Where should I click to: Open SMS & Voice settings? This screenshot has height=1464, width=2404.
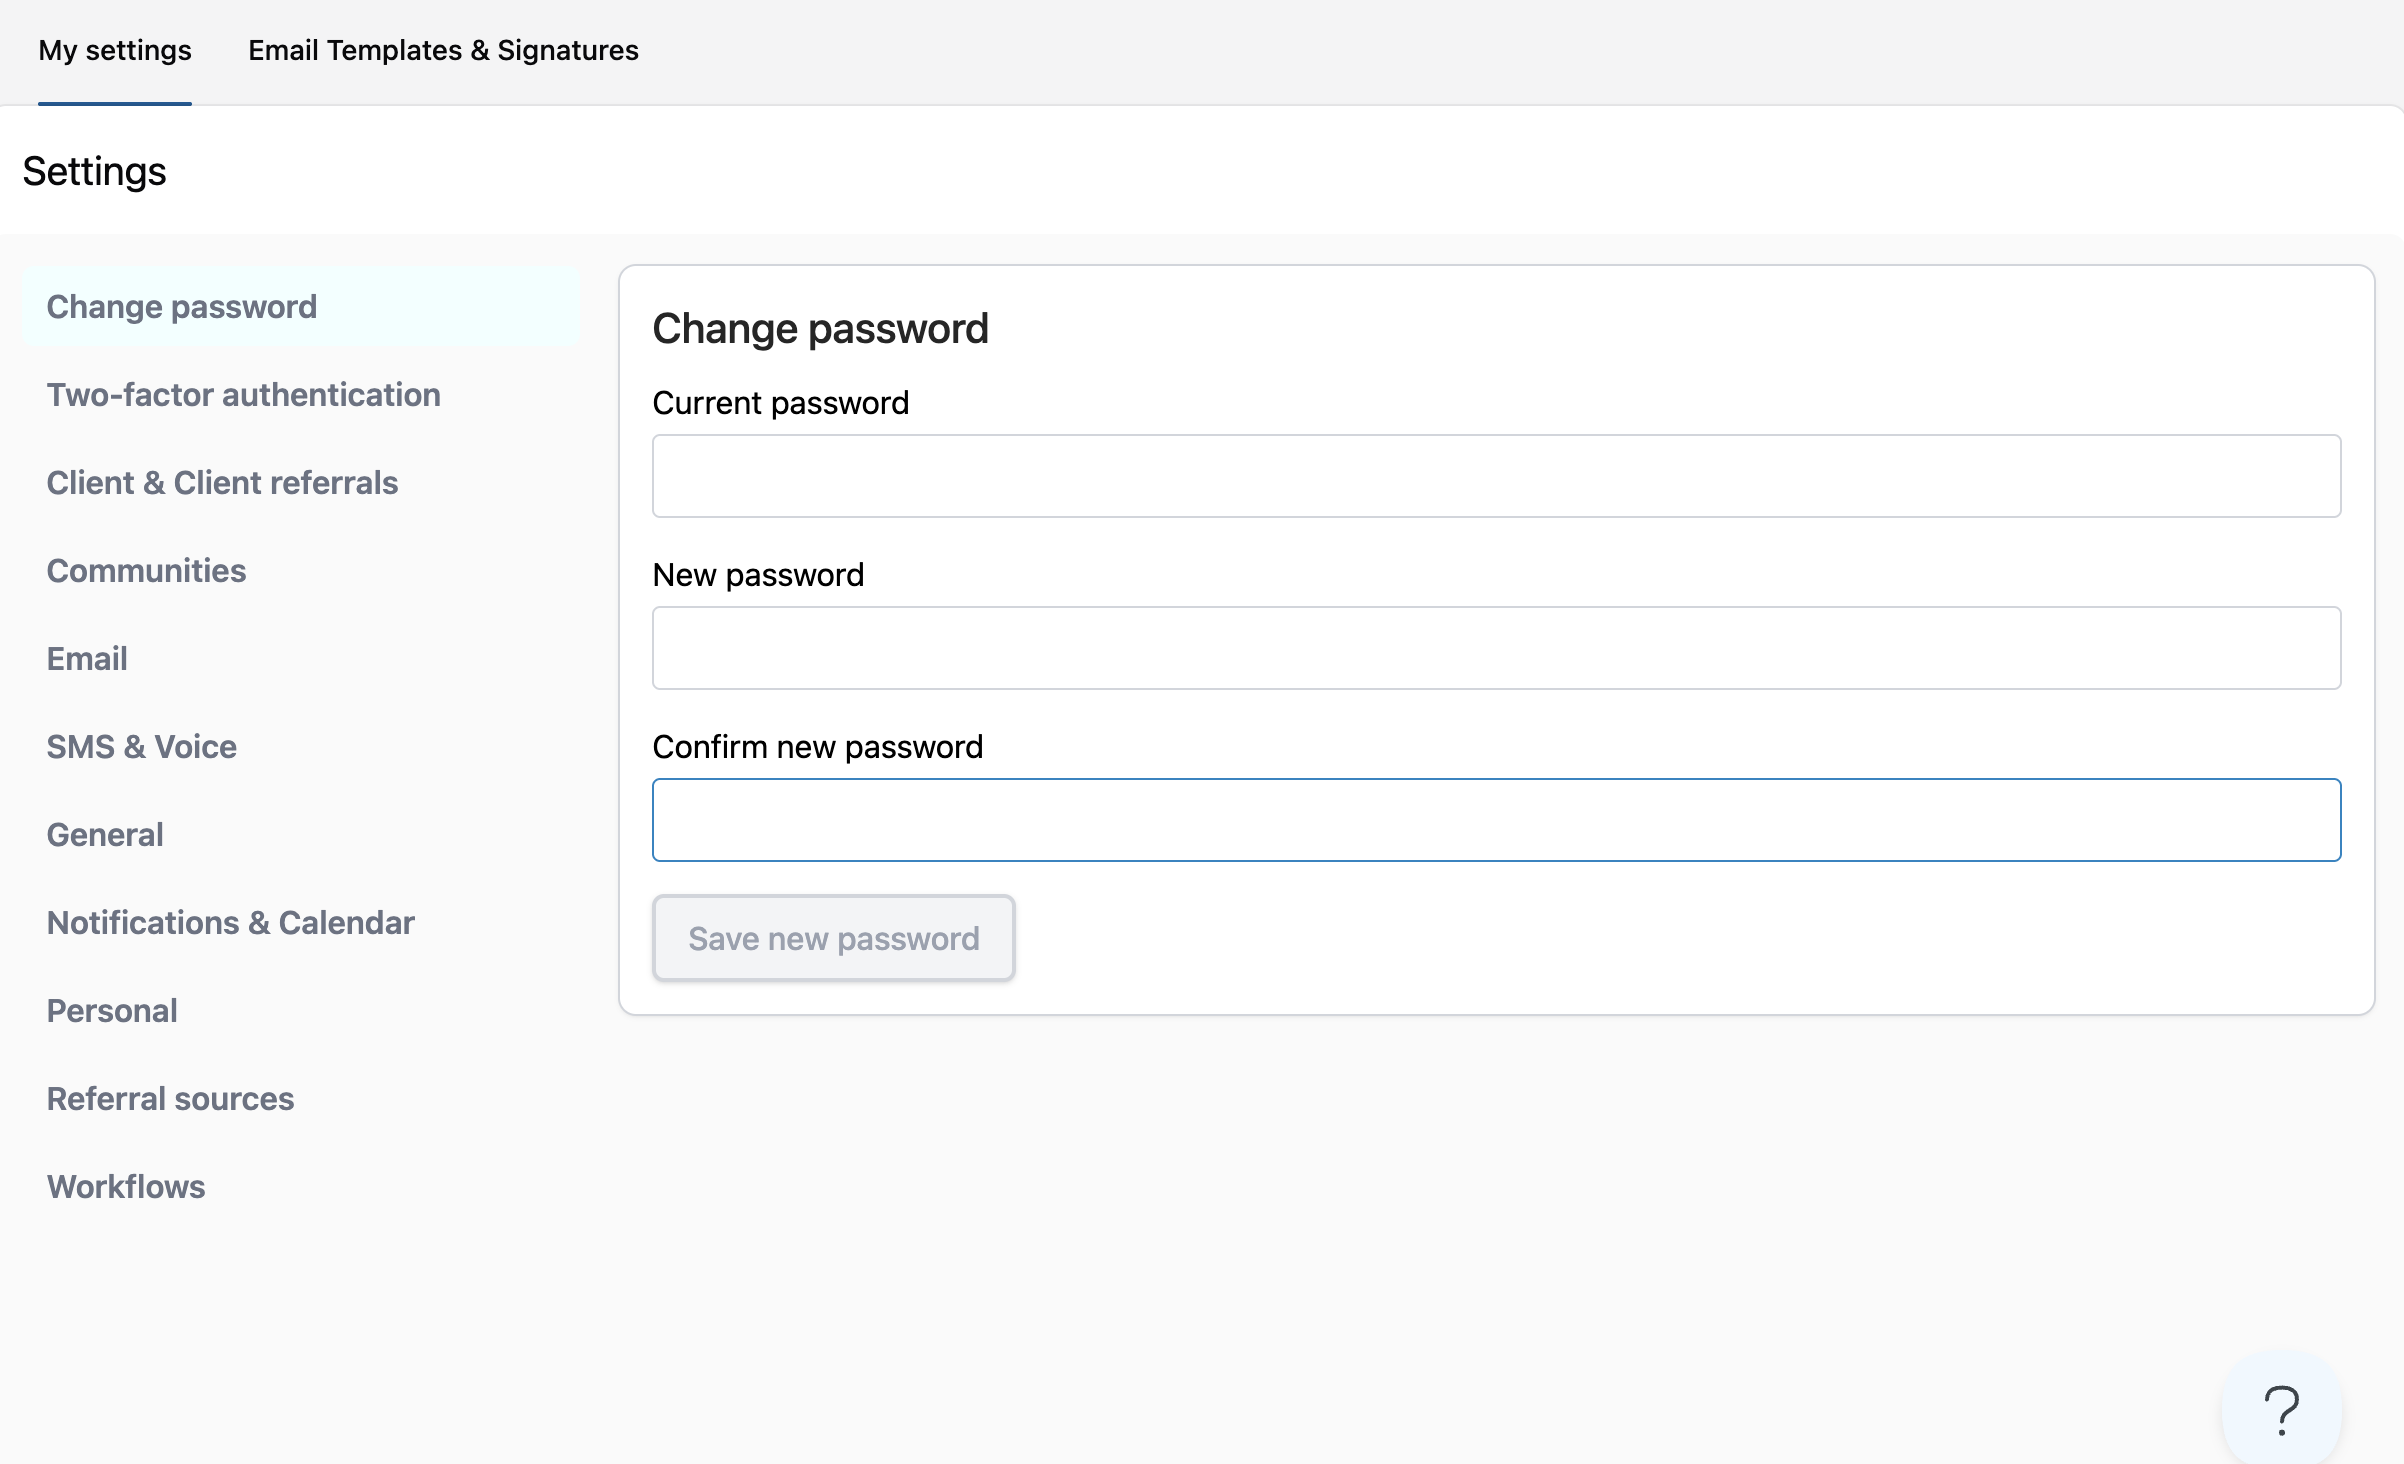[141, 747]
